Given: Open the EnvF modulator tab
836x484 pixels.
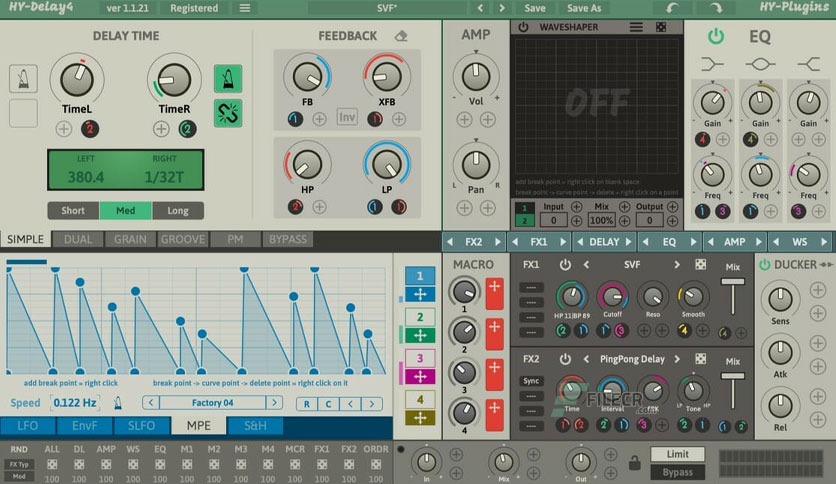Looking at the screenshot, I should click(85, 425).
